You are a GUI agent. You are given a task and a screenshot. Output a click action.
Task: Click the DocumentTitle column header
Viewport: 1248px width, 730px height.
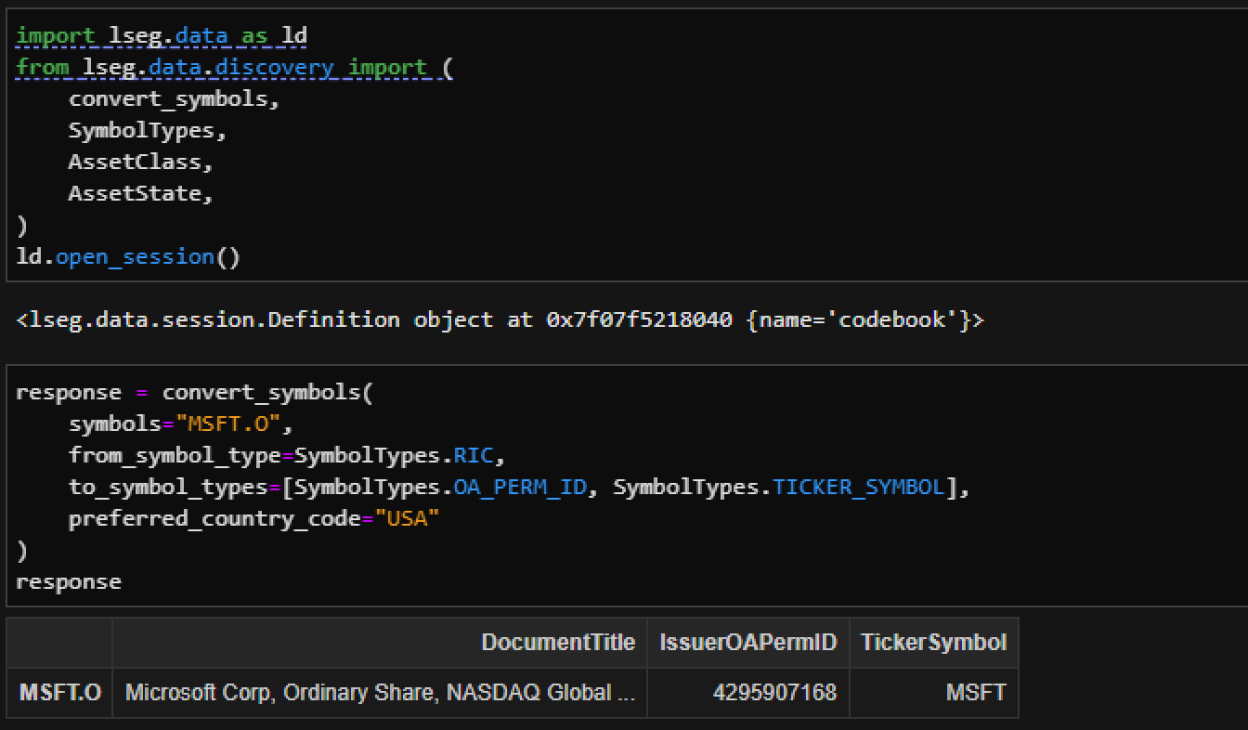click(x=558, y=642)
